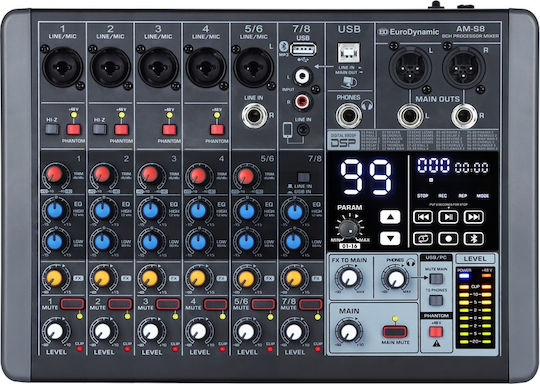This screenshot has height=384, width=540.
Task: Start recording with the record button
Action: (448, 239)
